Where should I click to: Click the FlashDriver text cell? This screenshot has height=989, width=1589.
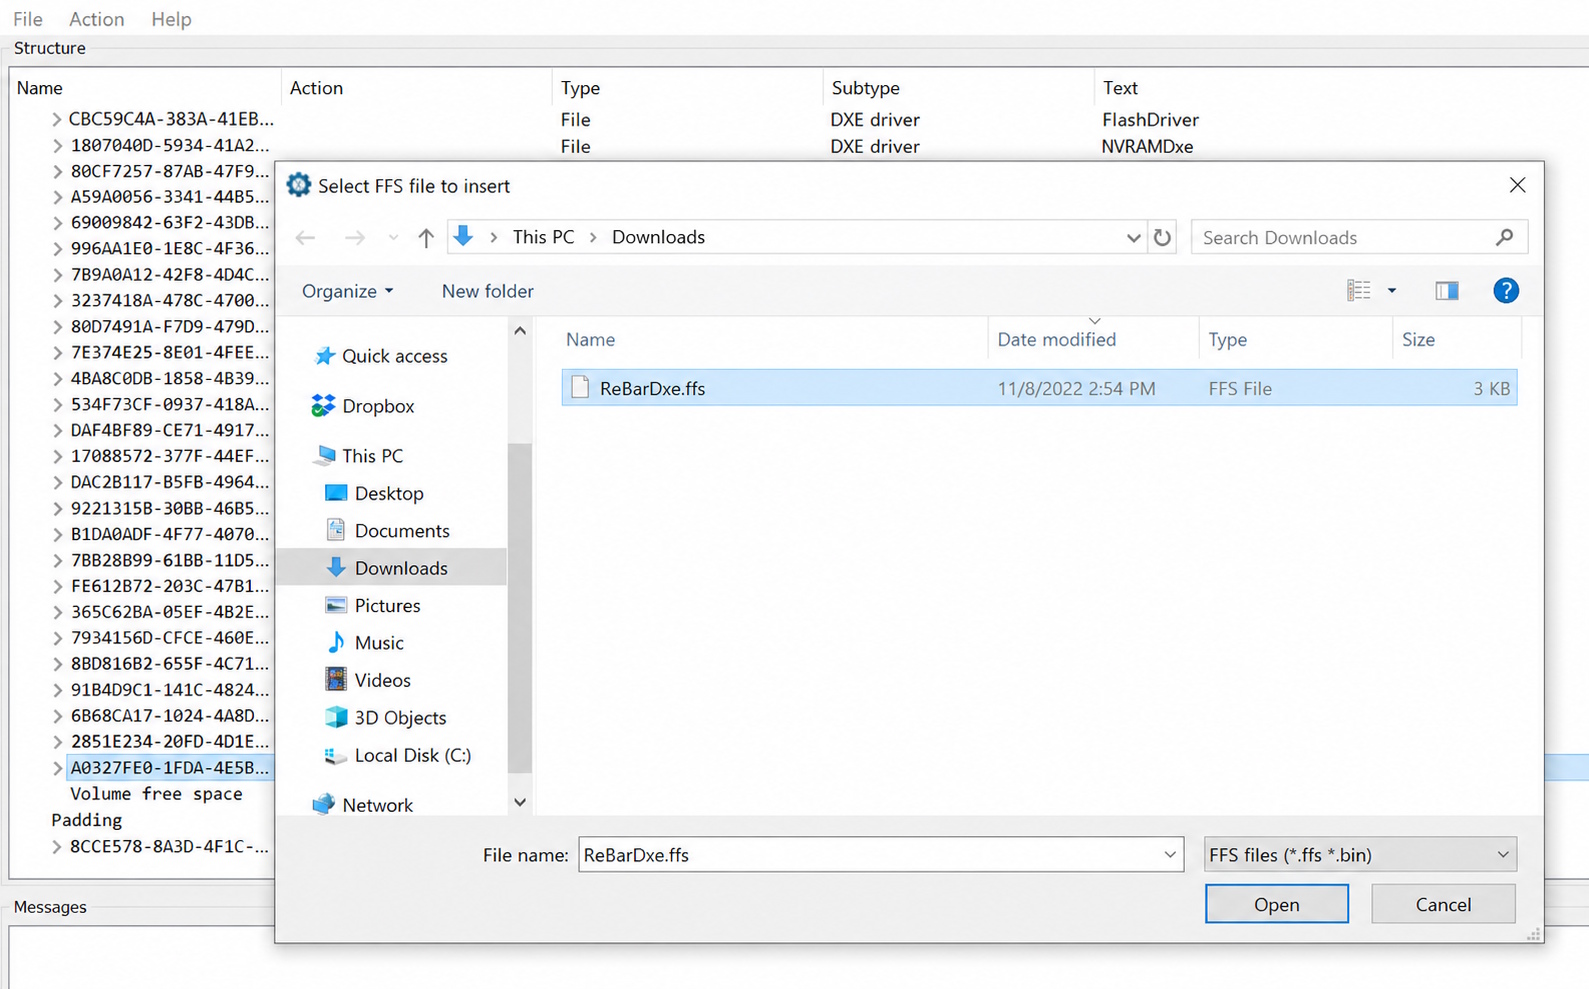coord(1150,119)
